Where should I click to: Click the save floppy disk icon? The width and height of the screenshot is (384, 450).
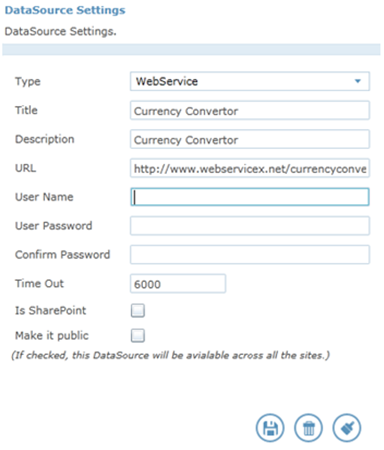tap(270, 428)
